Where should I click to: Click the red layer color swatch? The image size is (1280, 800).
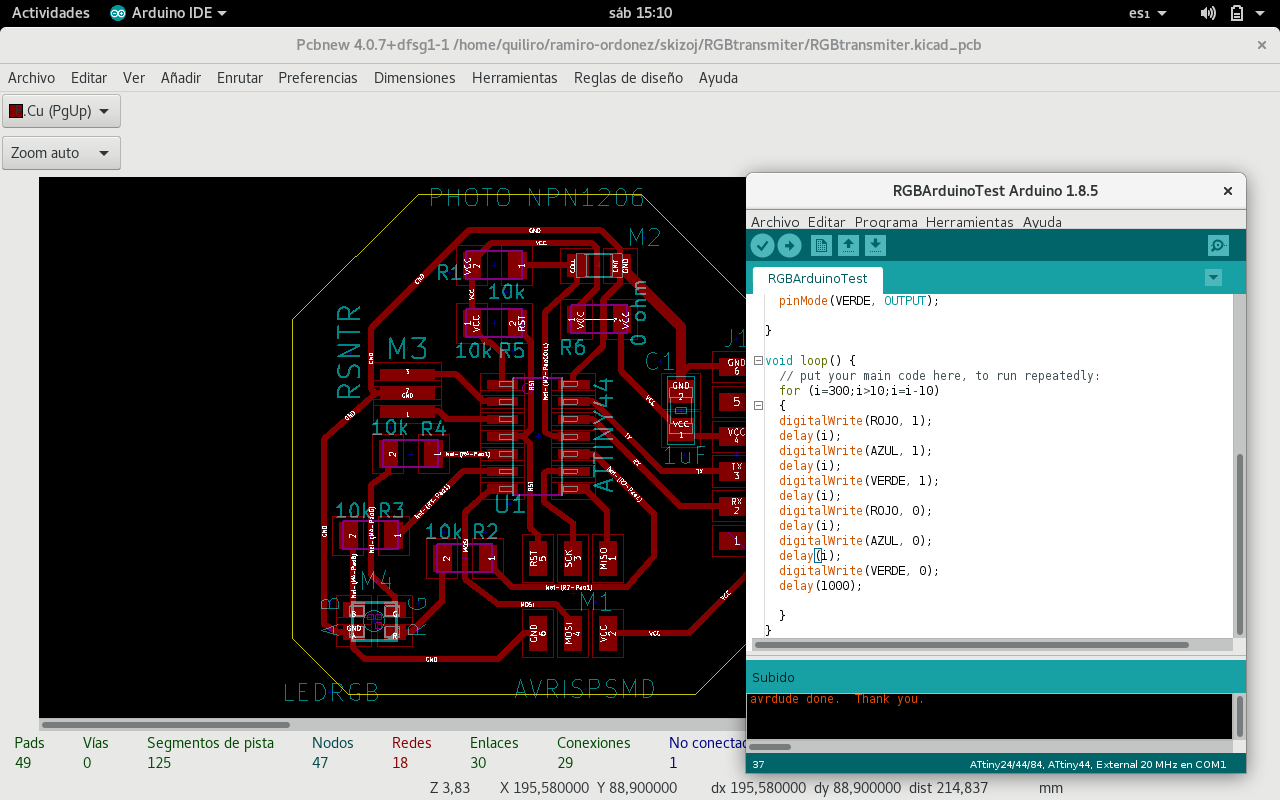(16, 111)
